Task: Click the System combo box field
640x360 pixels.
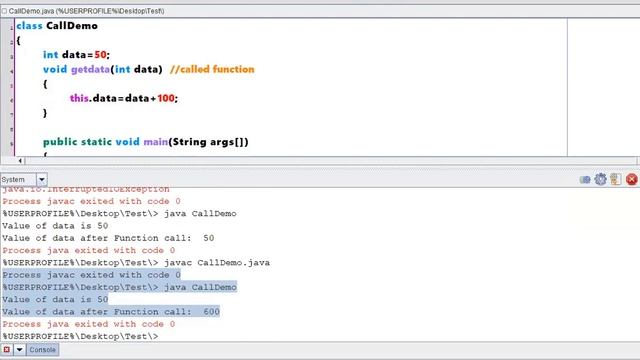Action: [x=18, y=180]
